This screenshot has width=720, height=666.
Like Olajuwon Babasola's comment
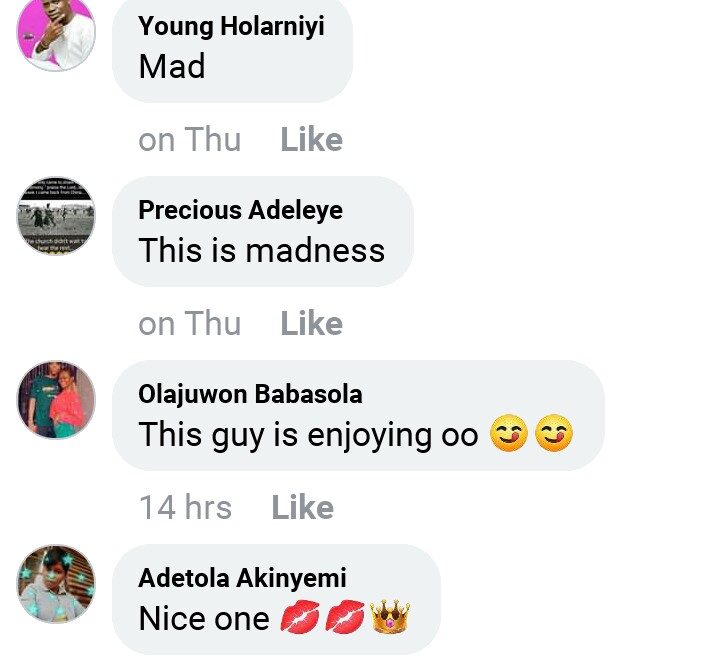[302, 508]
